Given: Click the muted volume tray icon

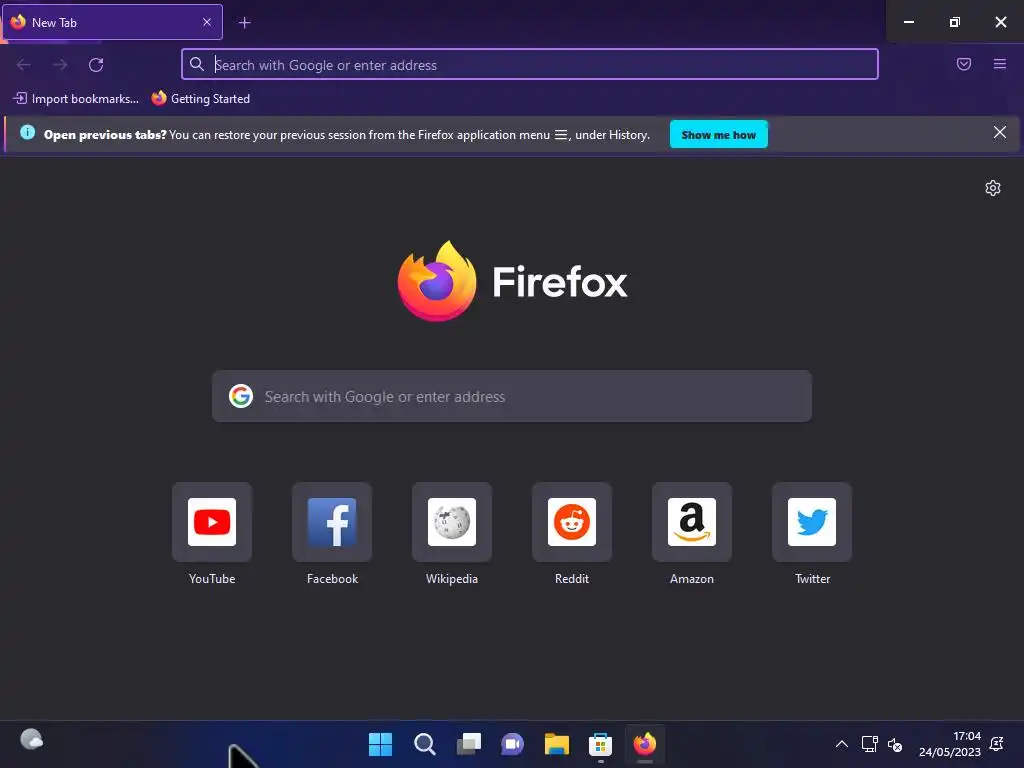Looking at the screenshot, I should 895,744.
